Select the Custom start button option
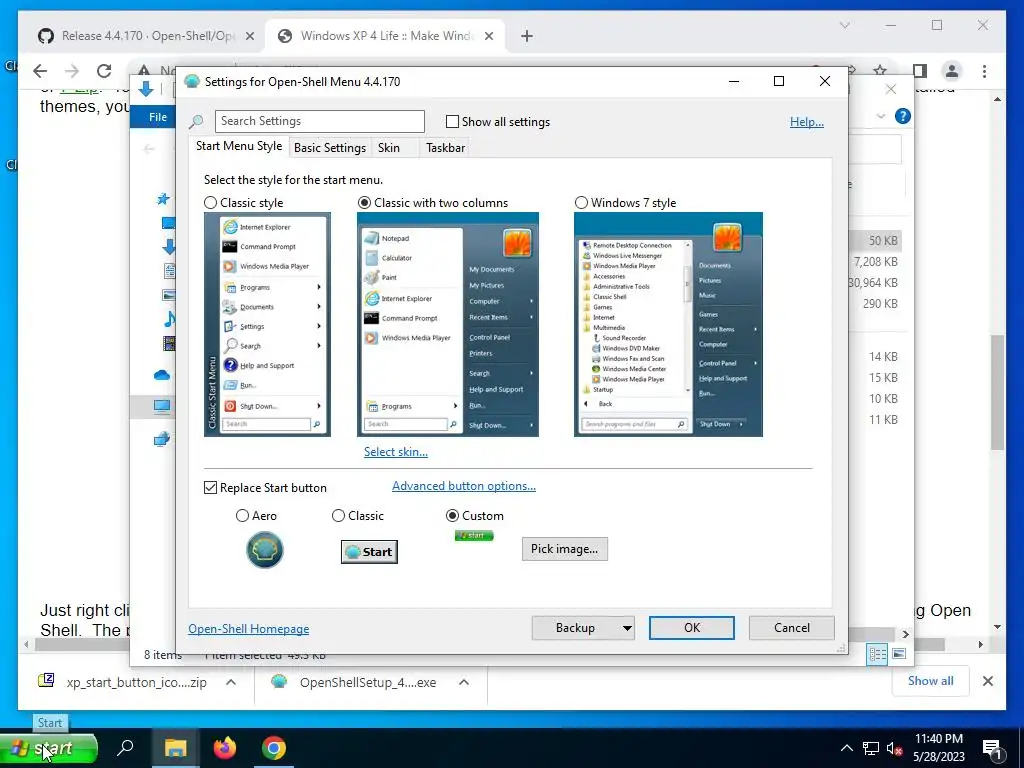This screenshot has width=1024, height=768. (x=452, y=516)
